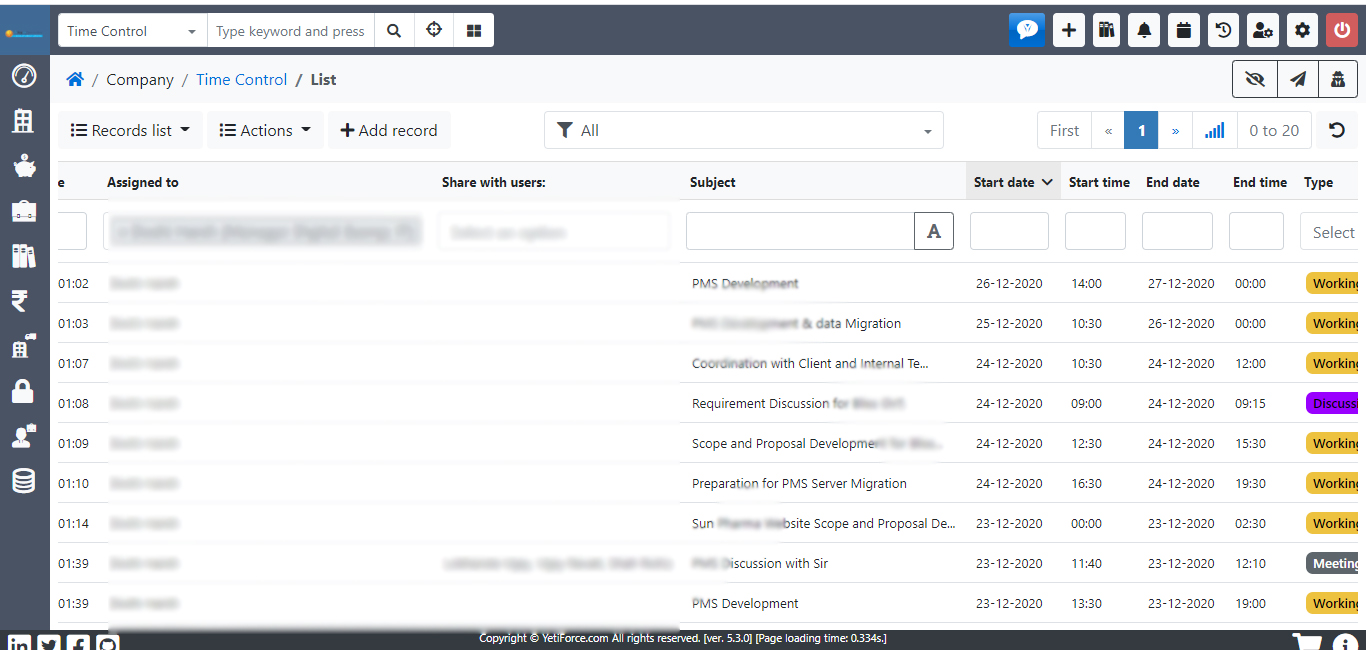The image size is (1366, 650).
Task: Open the All filter dropdown
Action: coord(743,130)
